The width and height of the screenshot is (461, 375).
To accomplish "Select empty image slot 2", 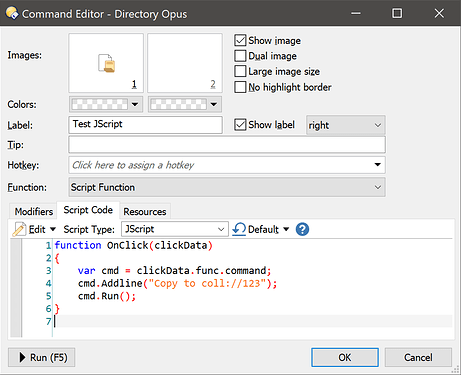I will (185, 63).
